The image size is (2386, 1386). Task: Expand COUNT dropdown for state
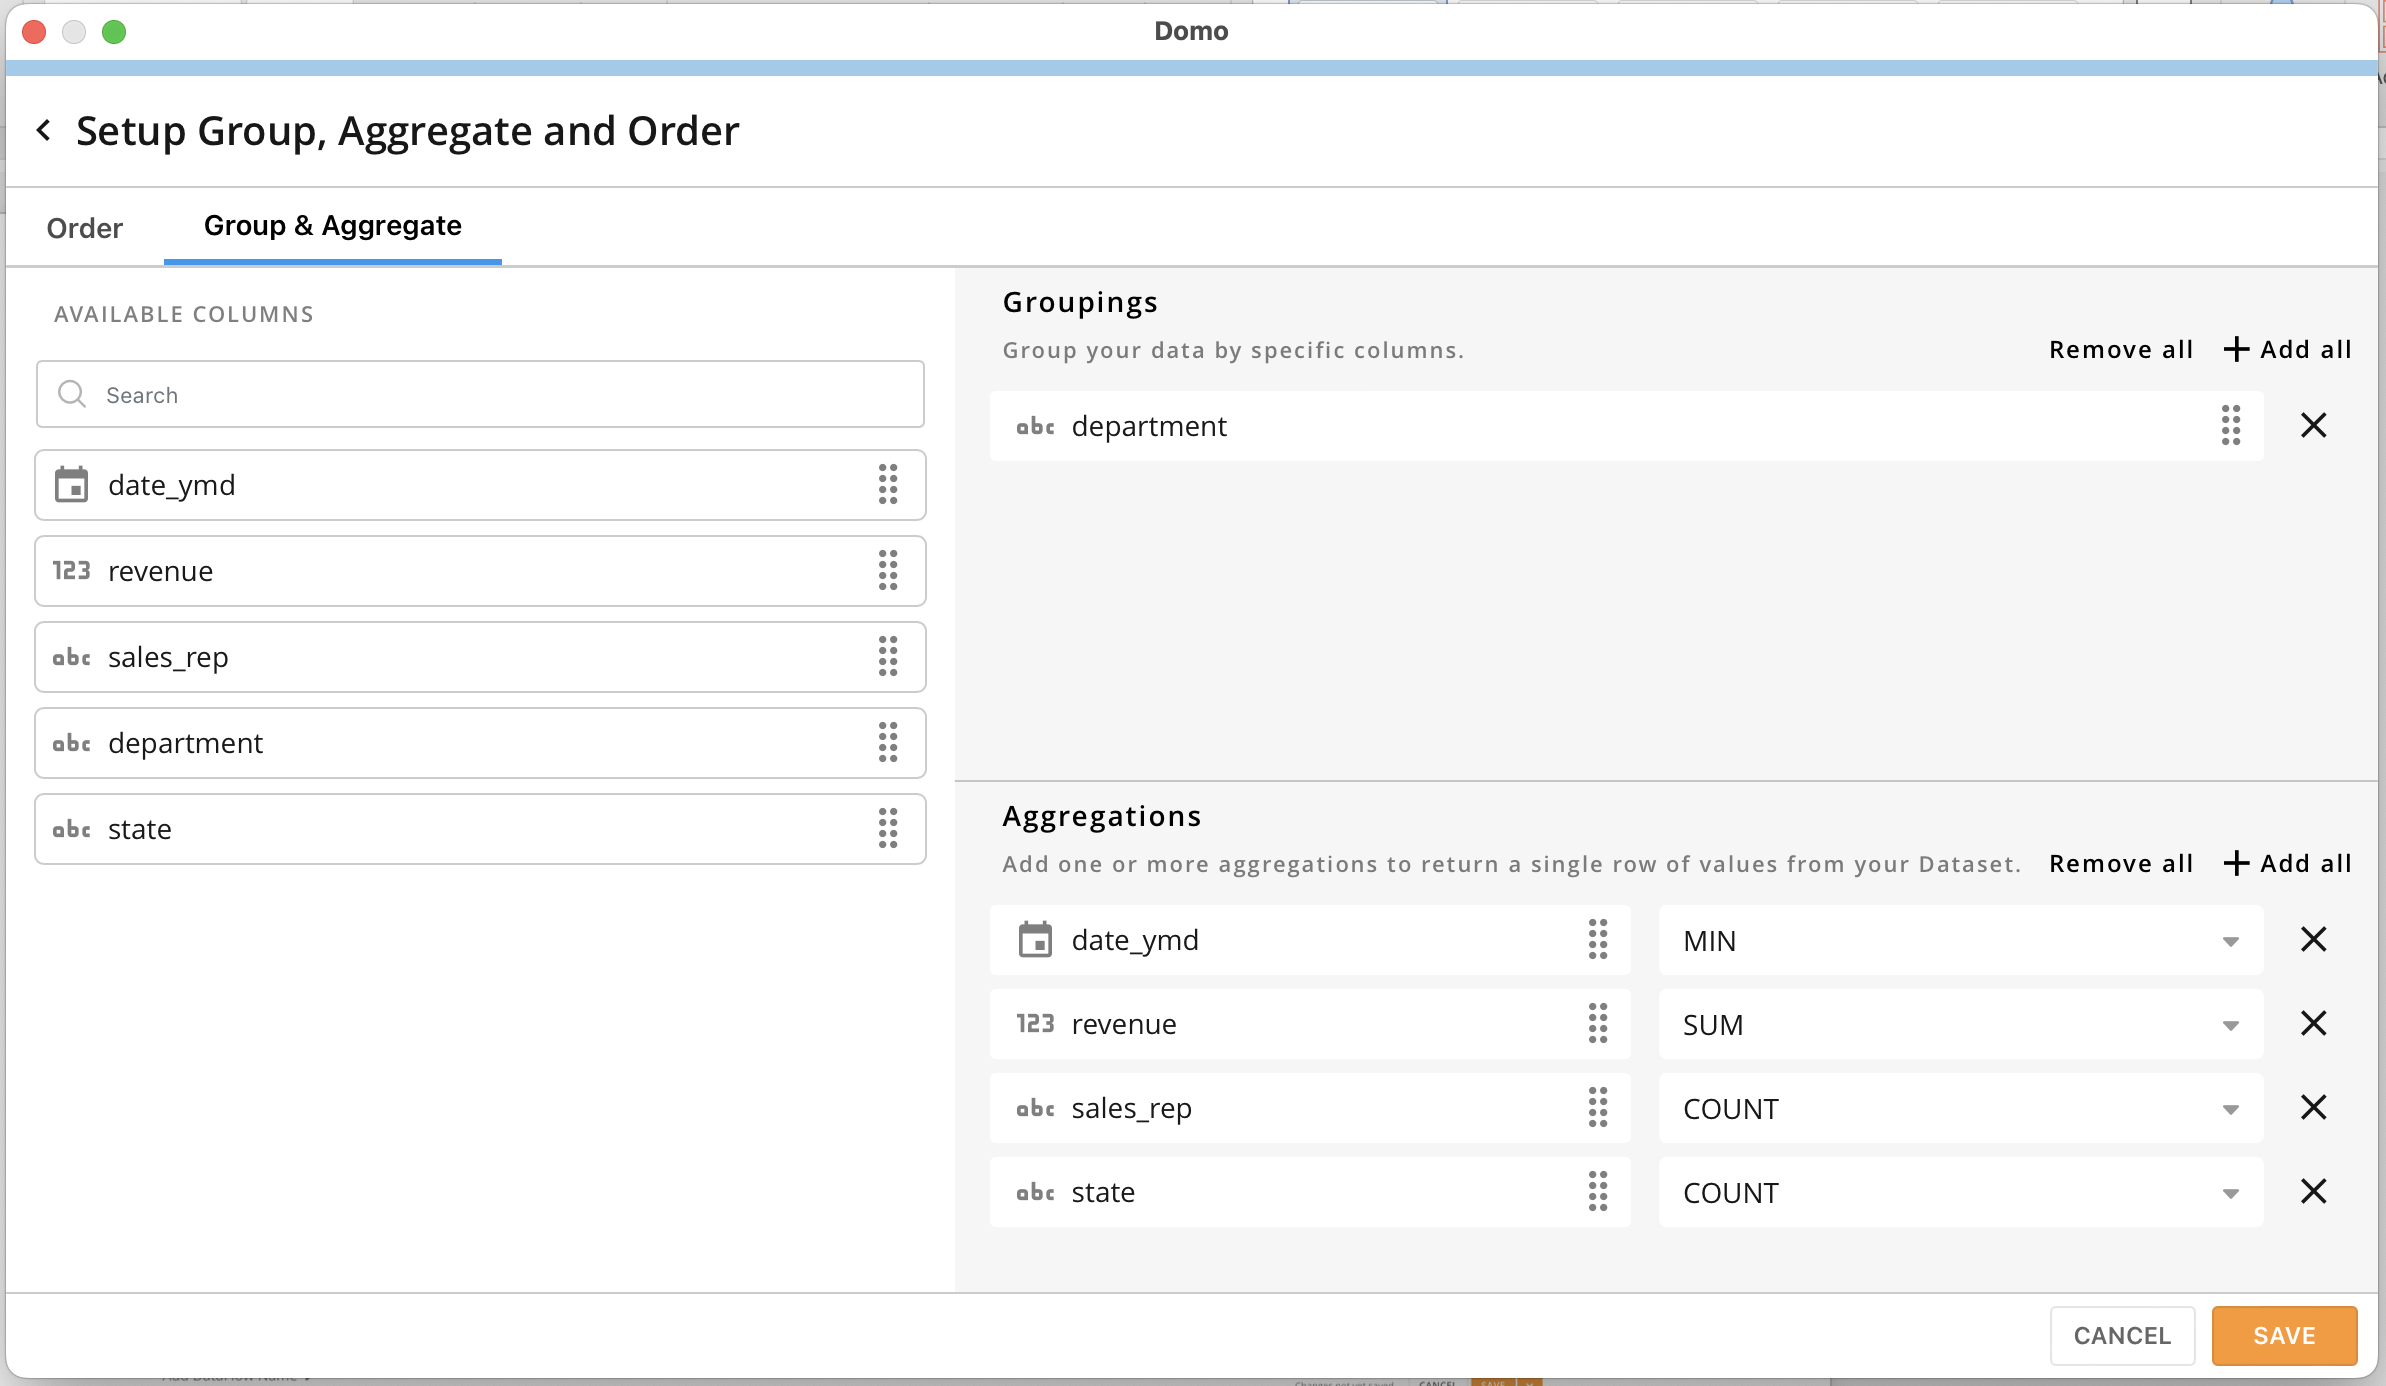click(1960, 1193)
